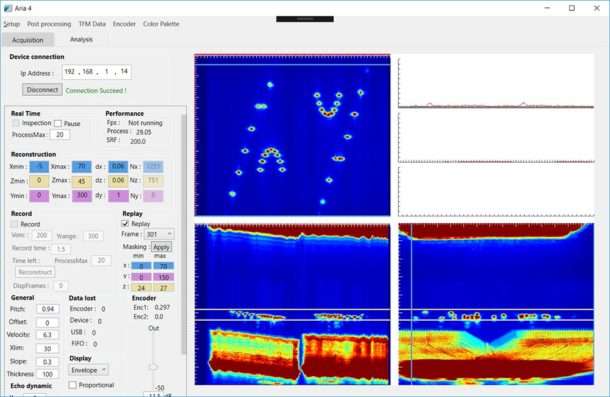This screenshot has height=397, width=610.
Task: Click the Connection Succeed status text
Action: 96,91
